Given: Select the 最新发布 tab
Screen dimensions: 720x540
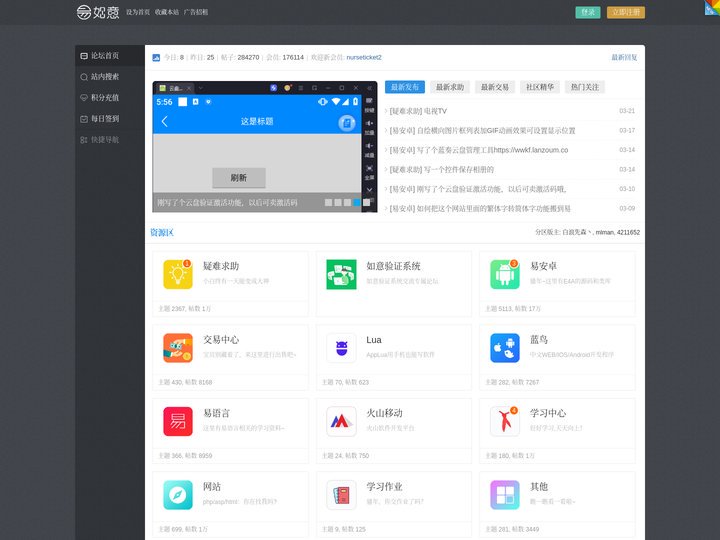Looking at the screenshot, I should [x=405, y=87].
